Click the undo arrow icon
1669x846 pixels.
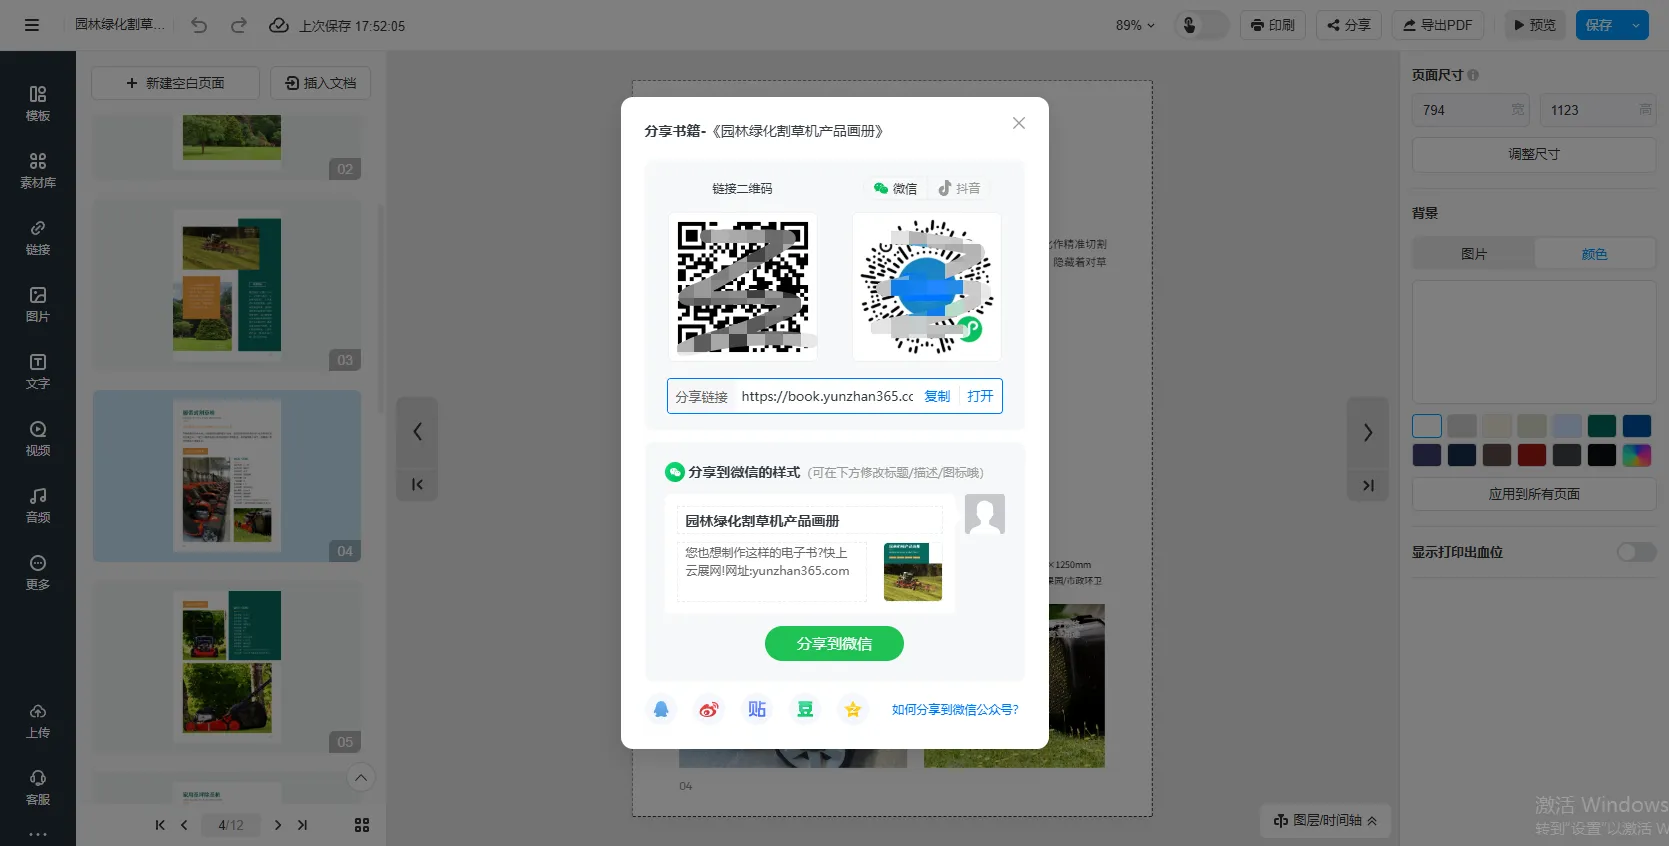[199, 25]
